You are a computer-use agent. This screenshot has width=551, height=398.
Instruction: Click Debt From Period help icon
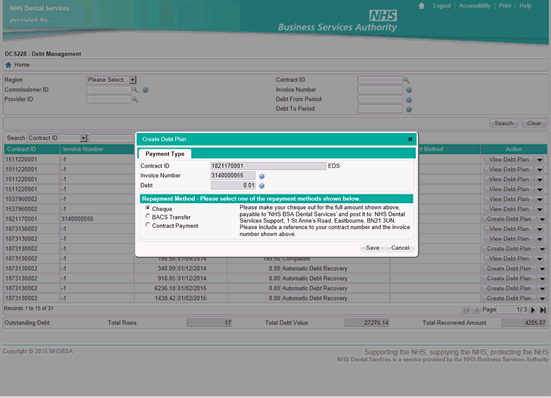pyautogui.click(x=409, y=100)
